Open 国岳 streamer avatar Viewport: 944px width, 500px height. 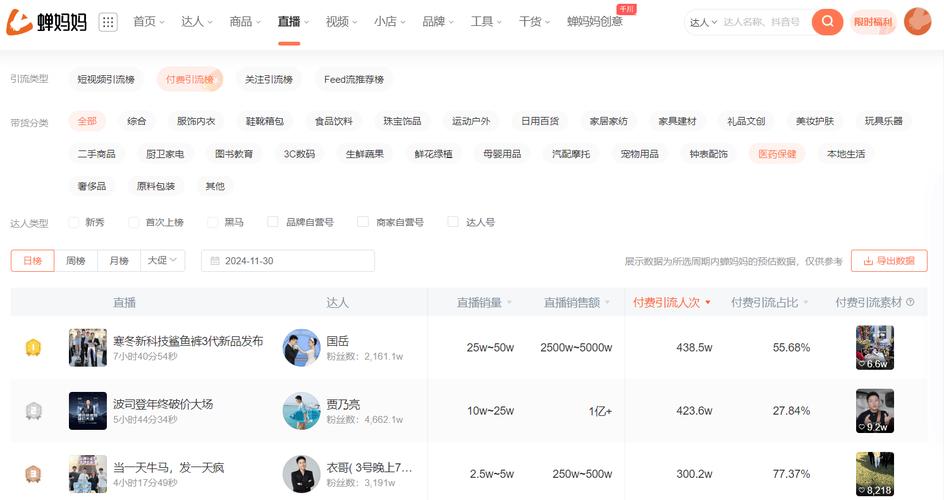[x=301, y=347]
